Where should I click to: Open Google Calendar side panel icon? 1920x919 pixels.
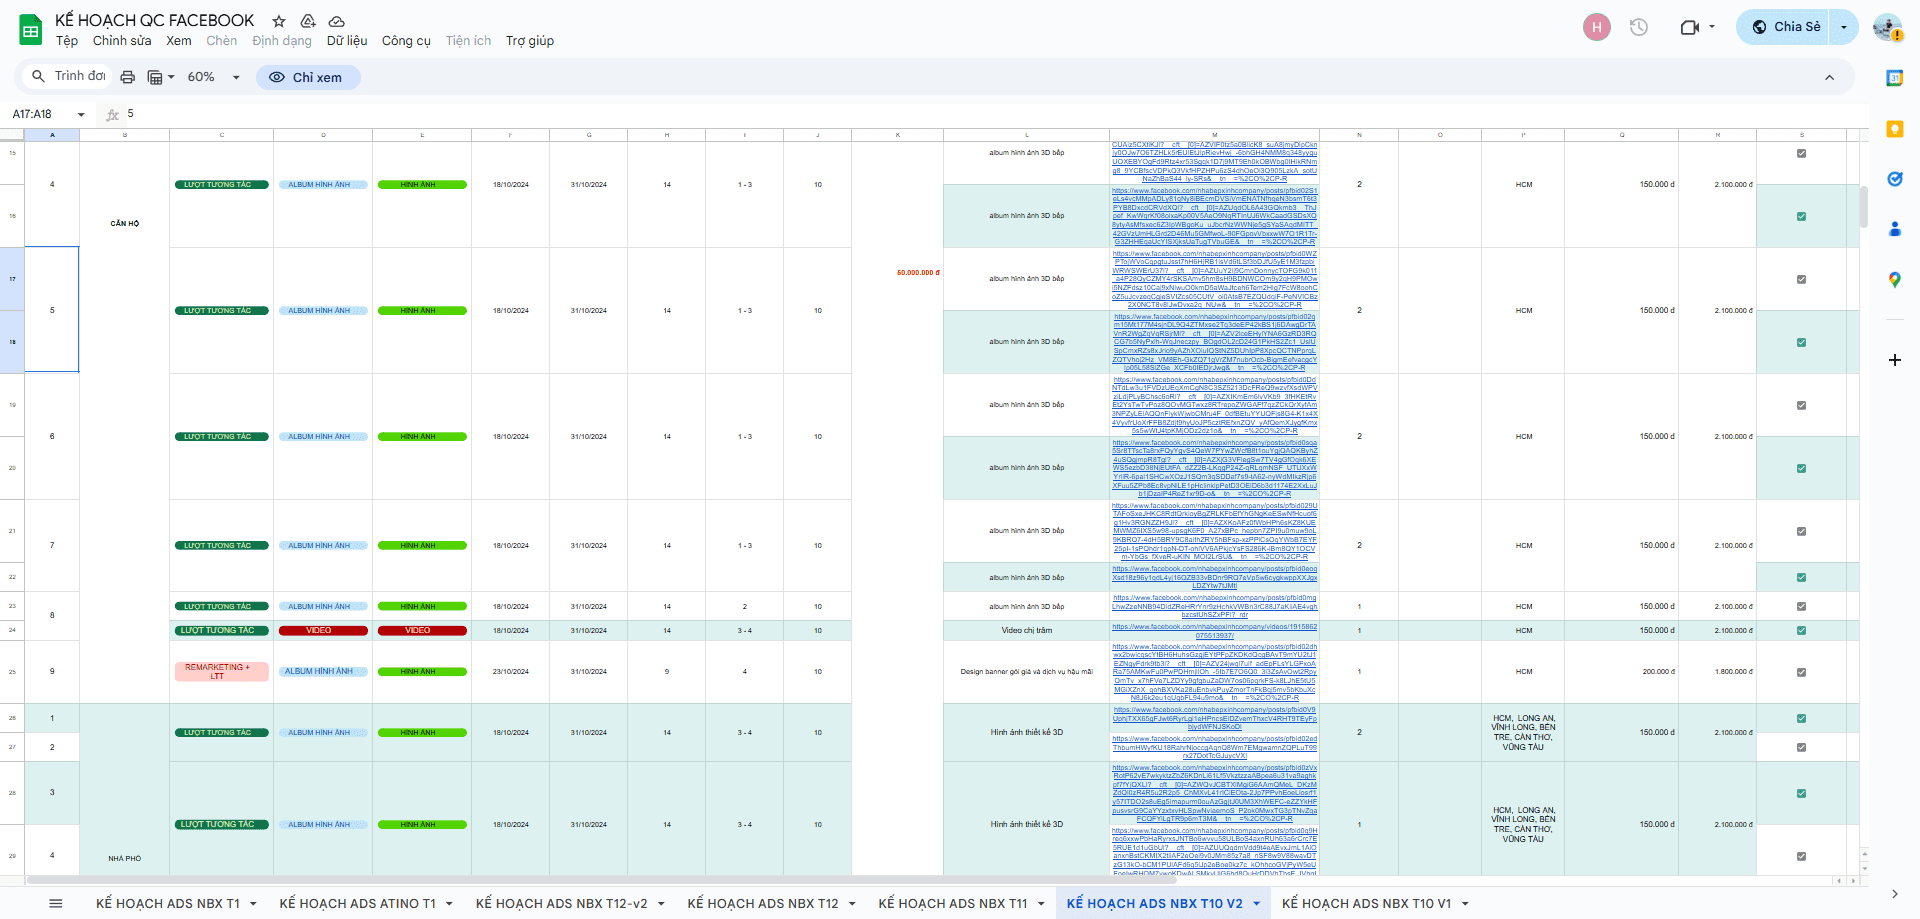point(1894,78)
